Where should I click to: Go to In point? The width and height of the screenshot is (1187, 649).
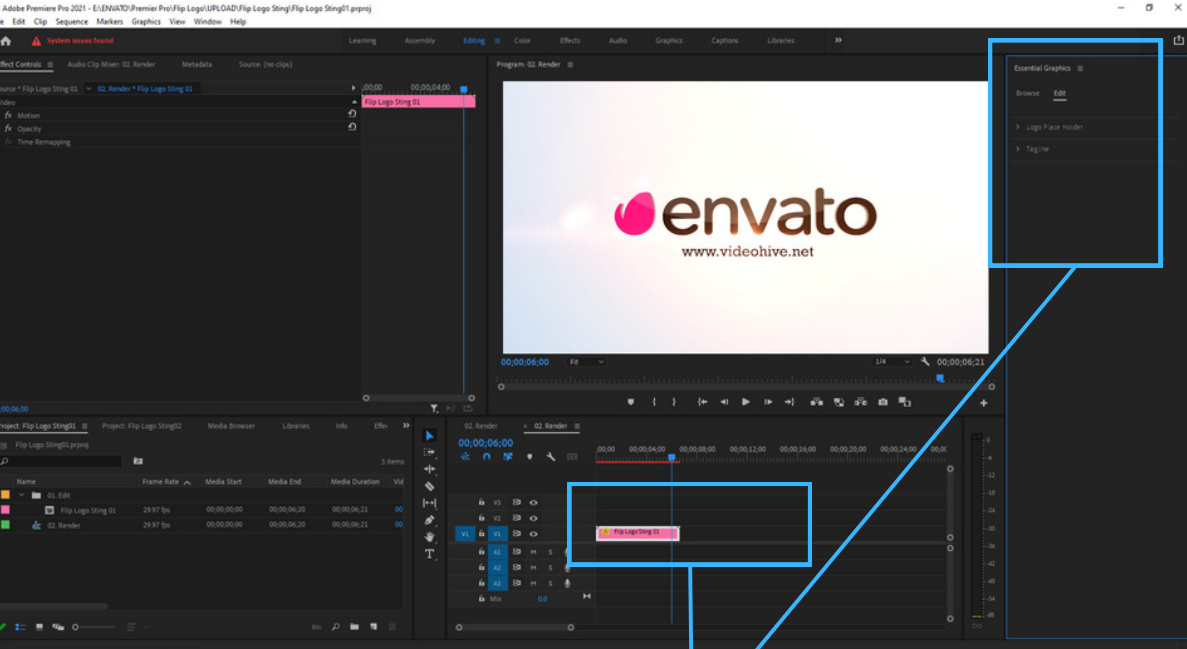(x=703, y=402)
